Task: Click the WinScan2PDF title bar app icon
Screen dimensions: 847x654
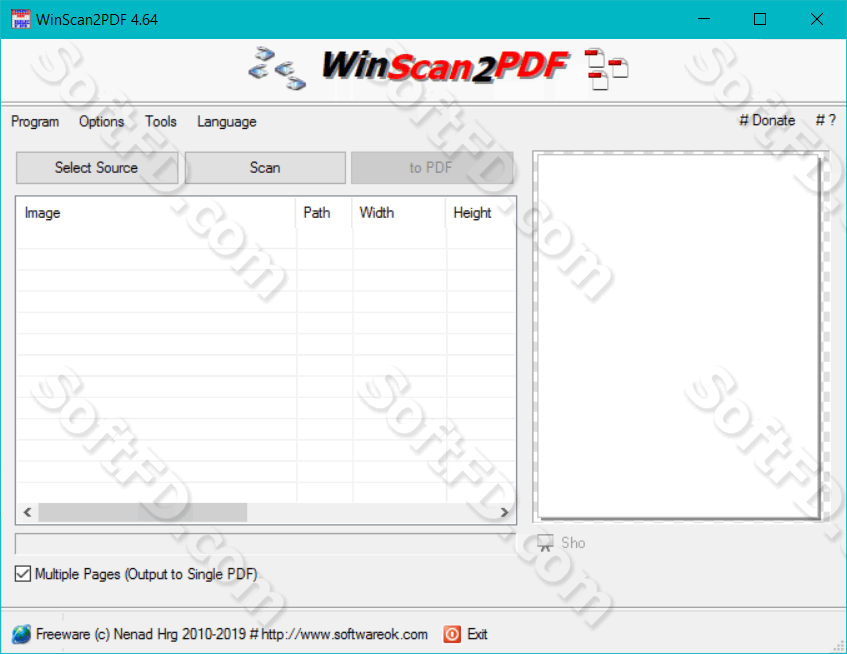Action: pyautogui.click(x=21, y=19)
